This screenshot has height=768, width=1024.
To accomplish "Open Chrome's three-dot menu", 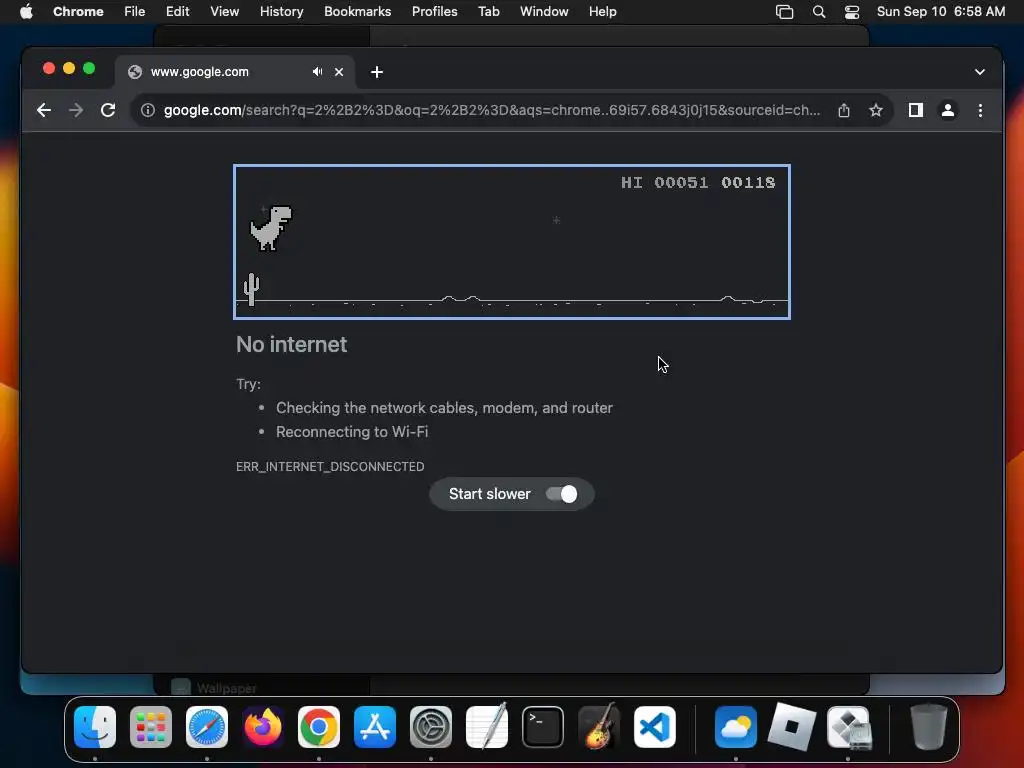I will (x=980, y=110).
